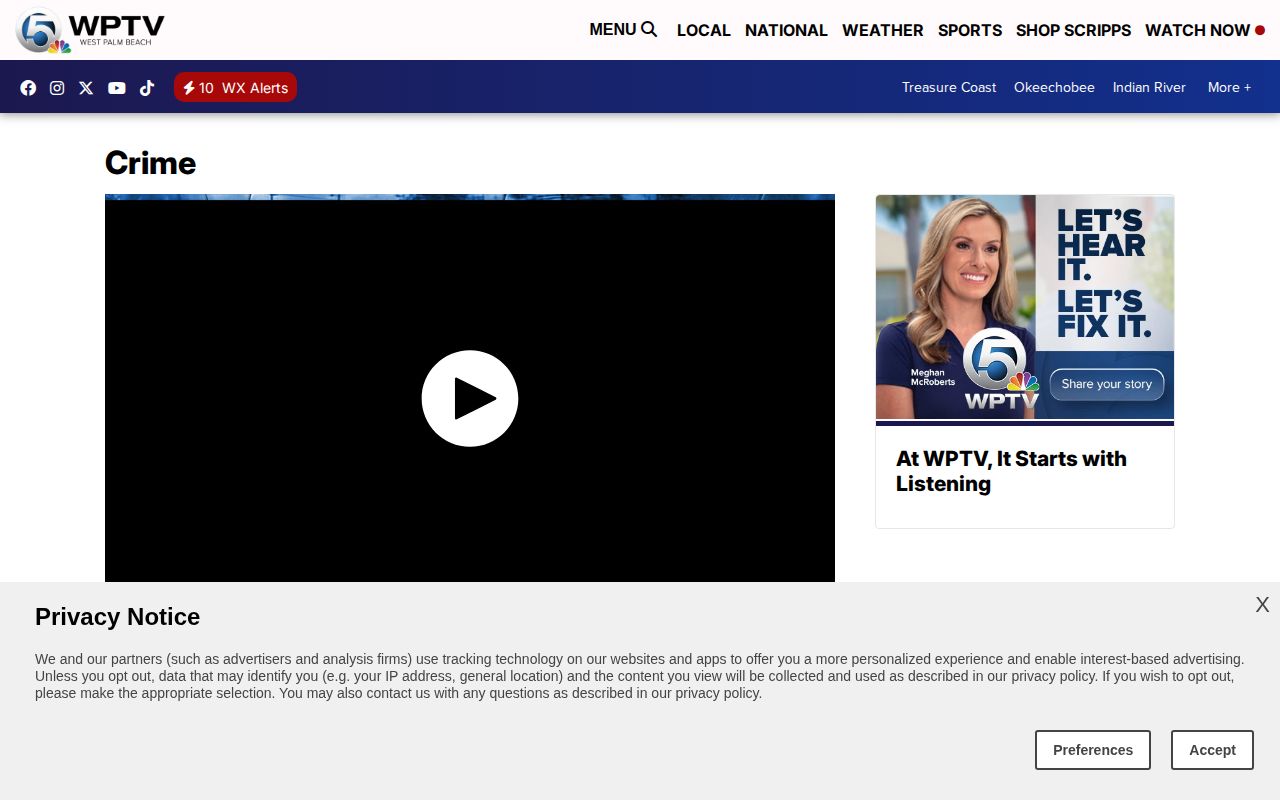The width and height of the screenshot is (1280, 800).
Task: Open the WEATHER section
Action: (x=882, y=30)
